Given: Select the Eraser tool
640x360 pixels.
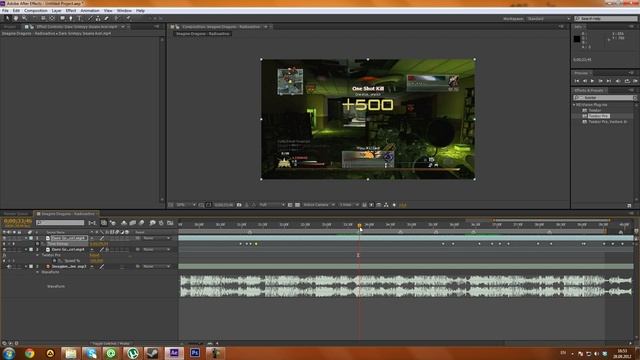Looking at the screenshot, I should 107,18.
